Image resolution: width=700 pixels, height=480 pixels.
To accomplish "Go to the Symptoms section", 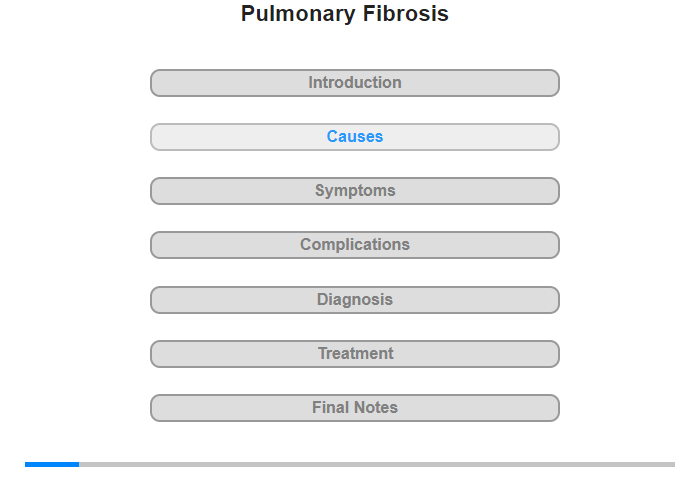I will click(x=355, y=191).
